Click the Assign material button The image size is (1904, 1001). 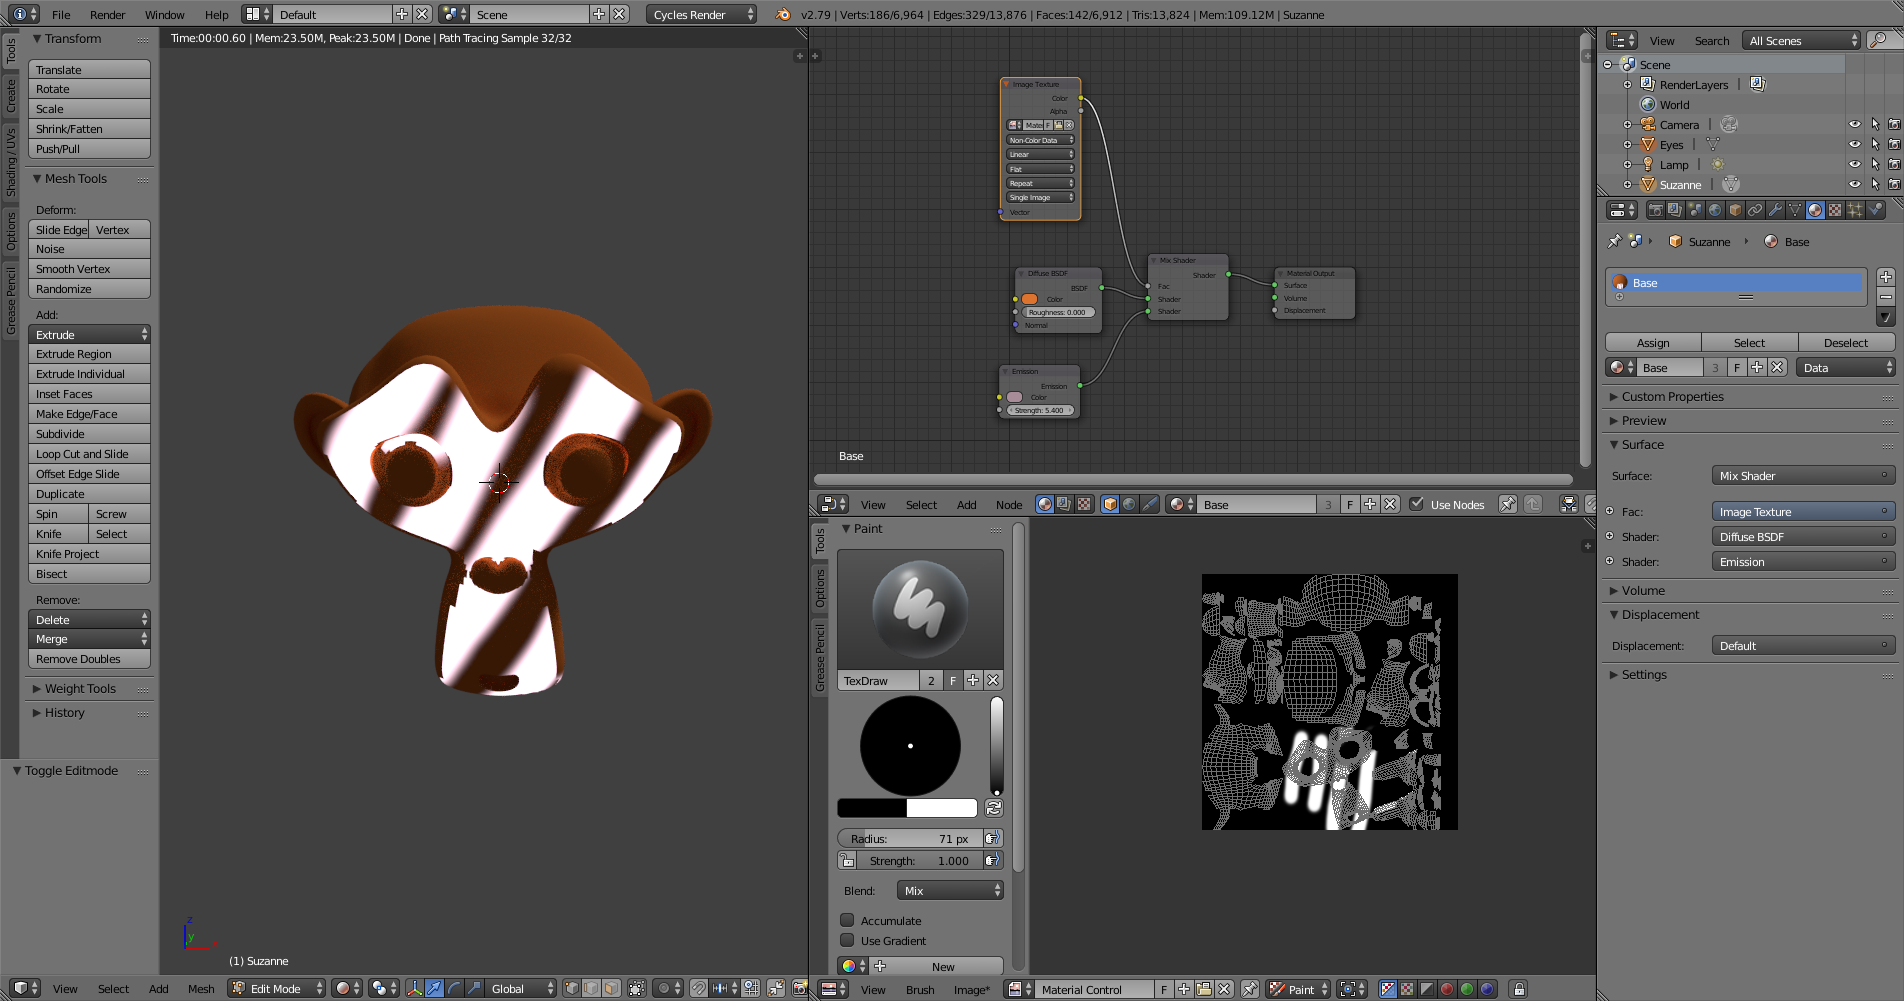coord(1653,342)
